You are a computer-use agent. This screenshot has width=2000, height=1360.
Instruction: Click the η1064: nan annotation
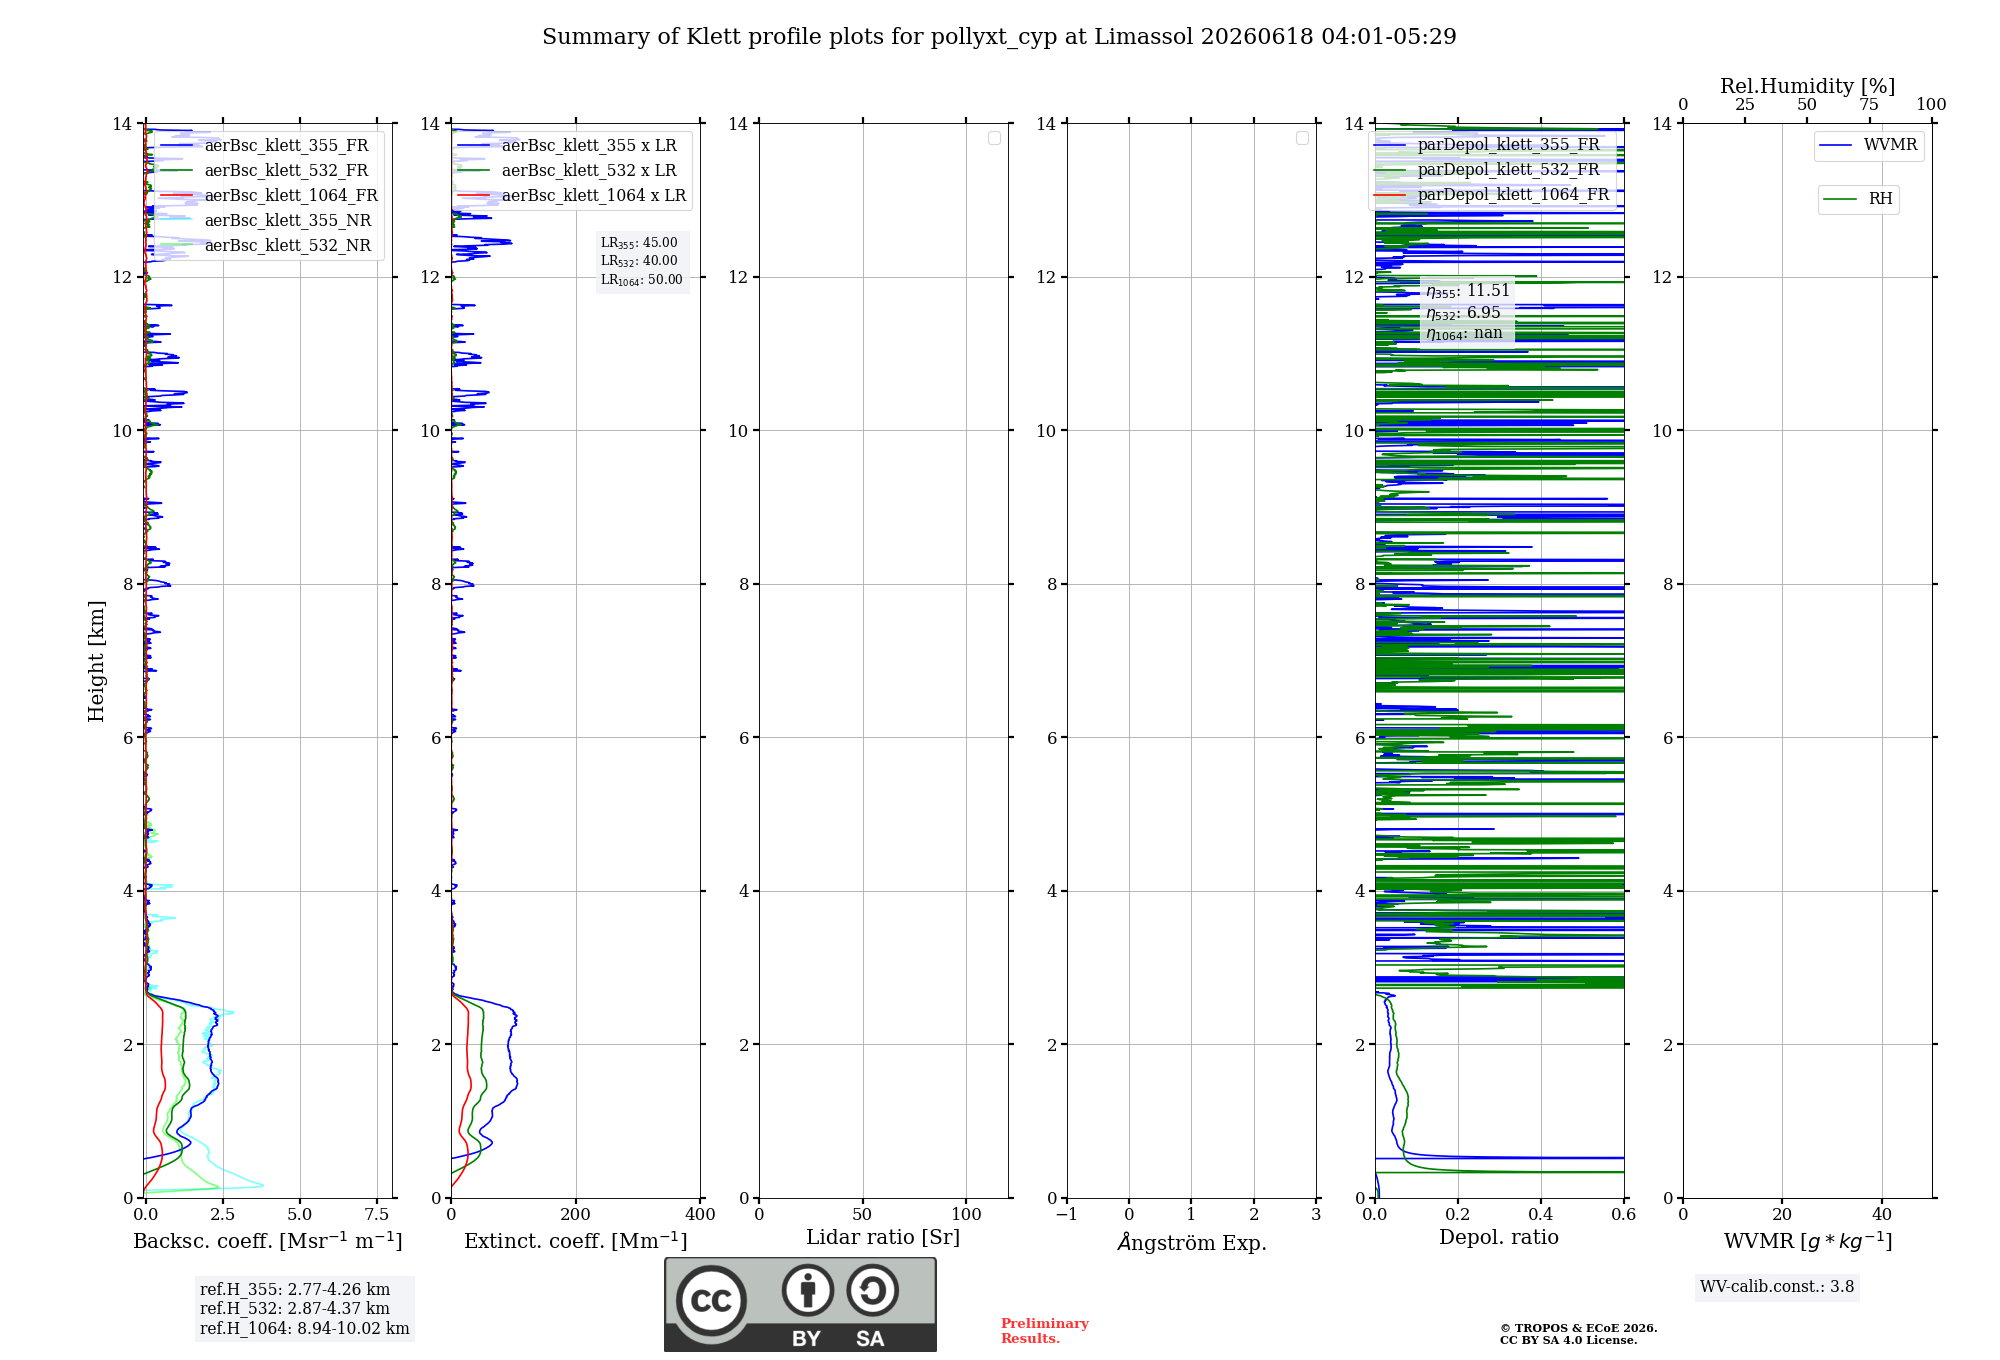[1464, 334]
